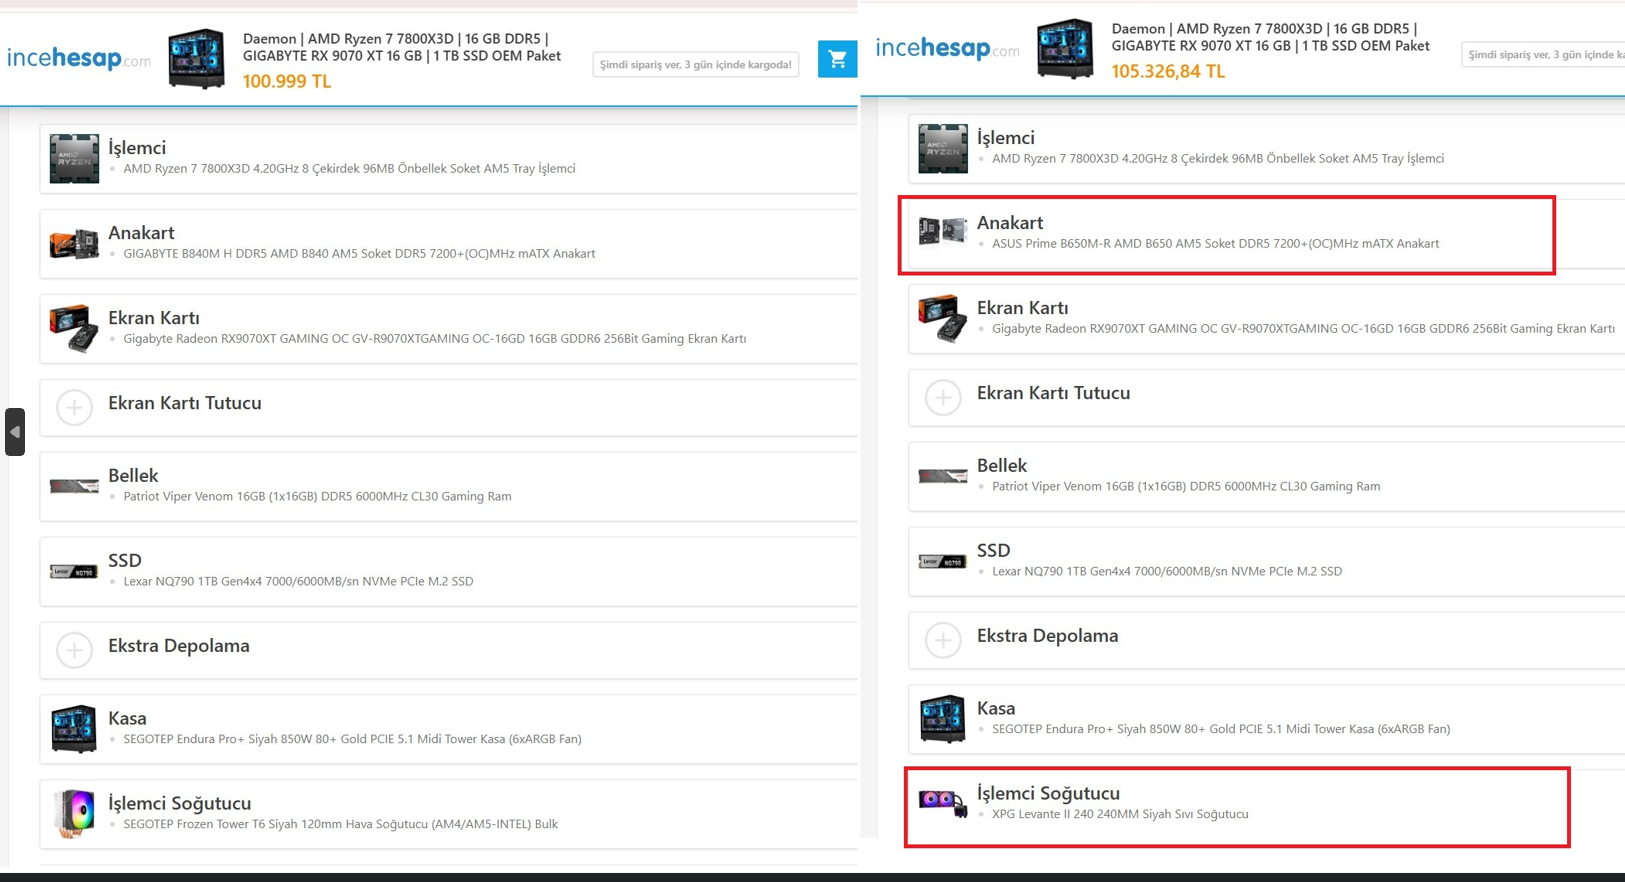Add Ekstra Depolama via plus icon, right page

coord(943,641)
